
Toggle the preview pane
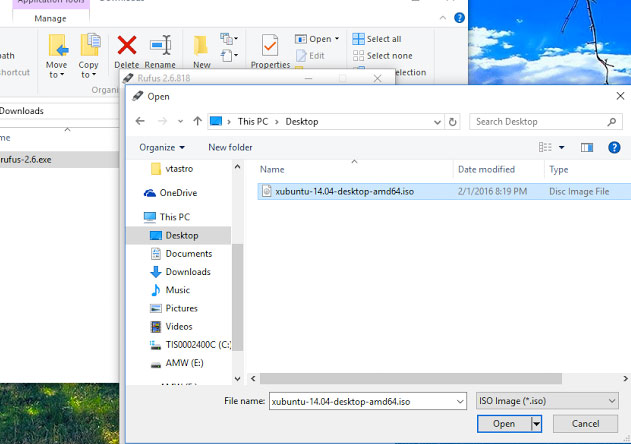click(587, 148)
